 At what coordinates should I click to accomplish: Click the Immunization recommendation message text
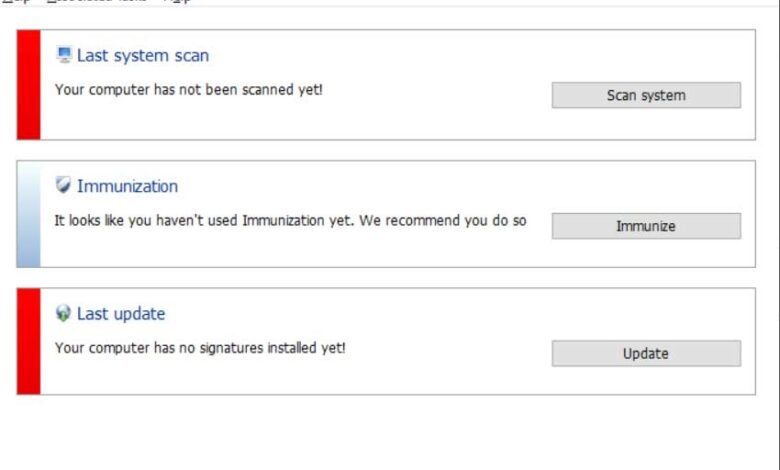coord(290,220)
